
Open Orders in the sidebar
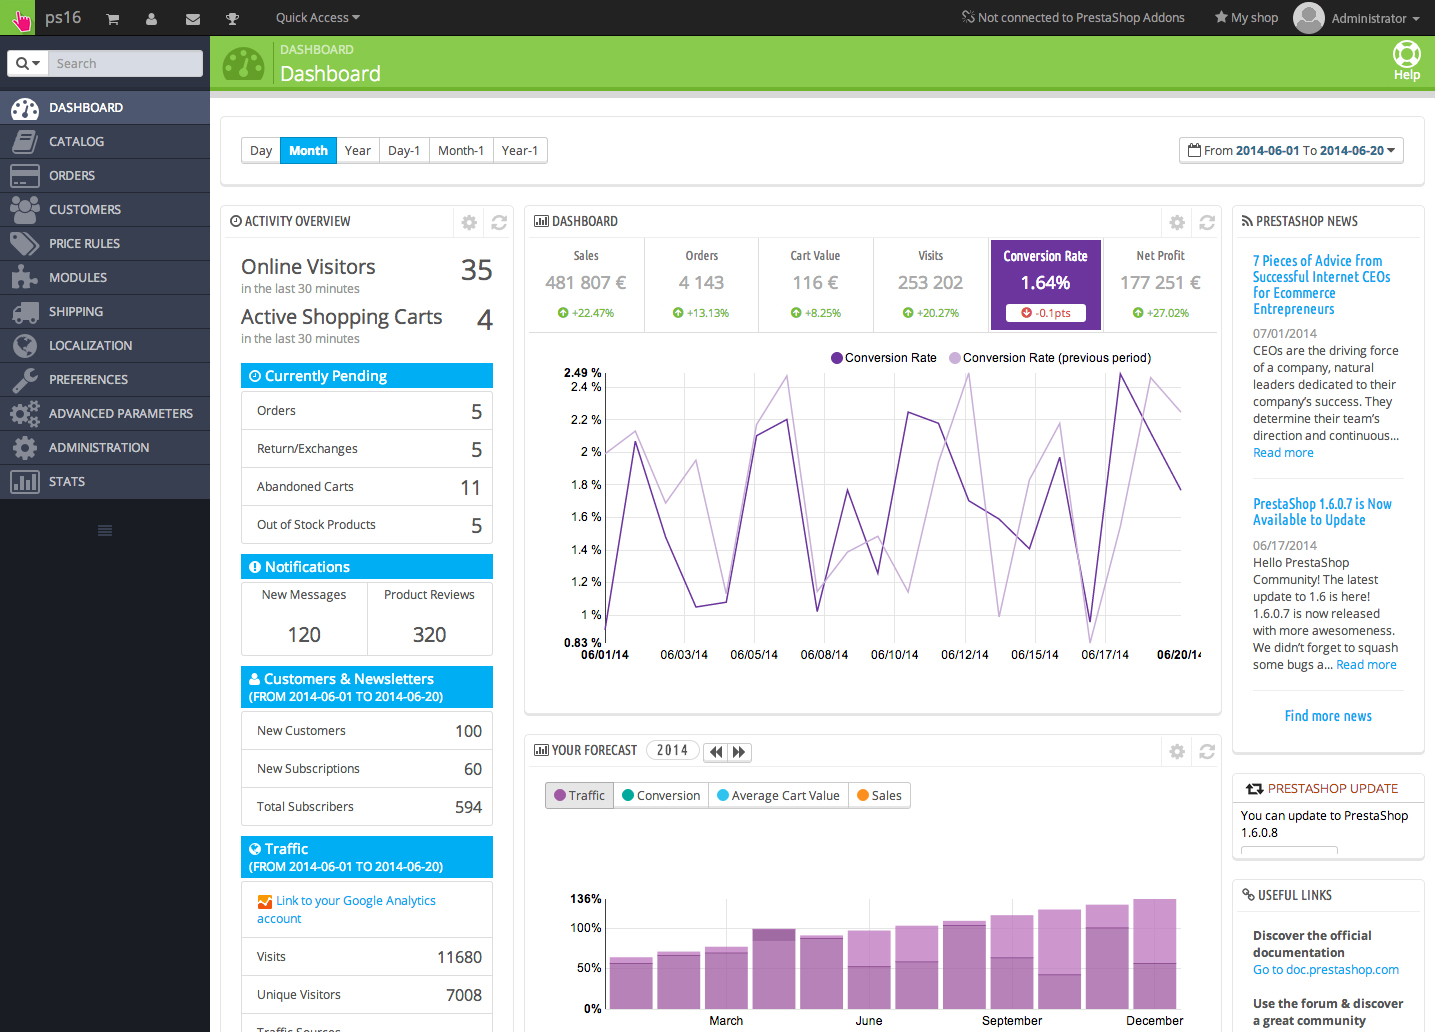(105, 176)
